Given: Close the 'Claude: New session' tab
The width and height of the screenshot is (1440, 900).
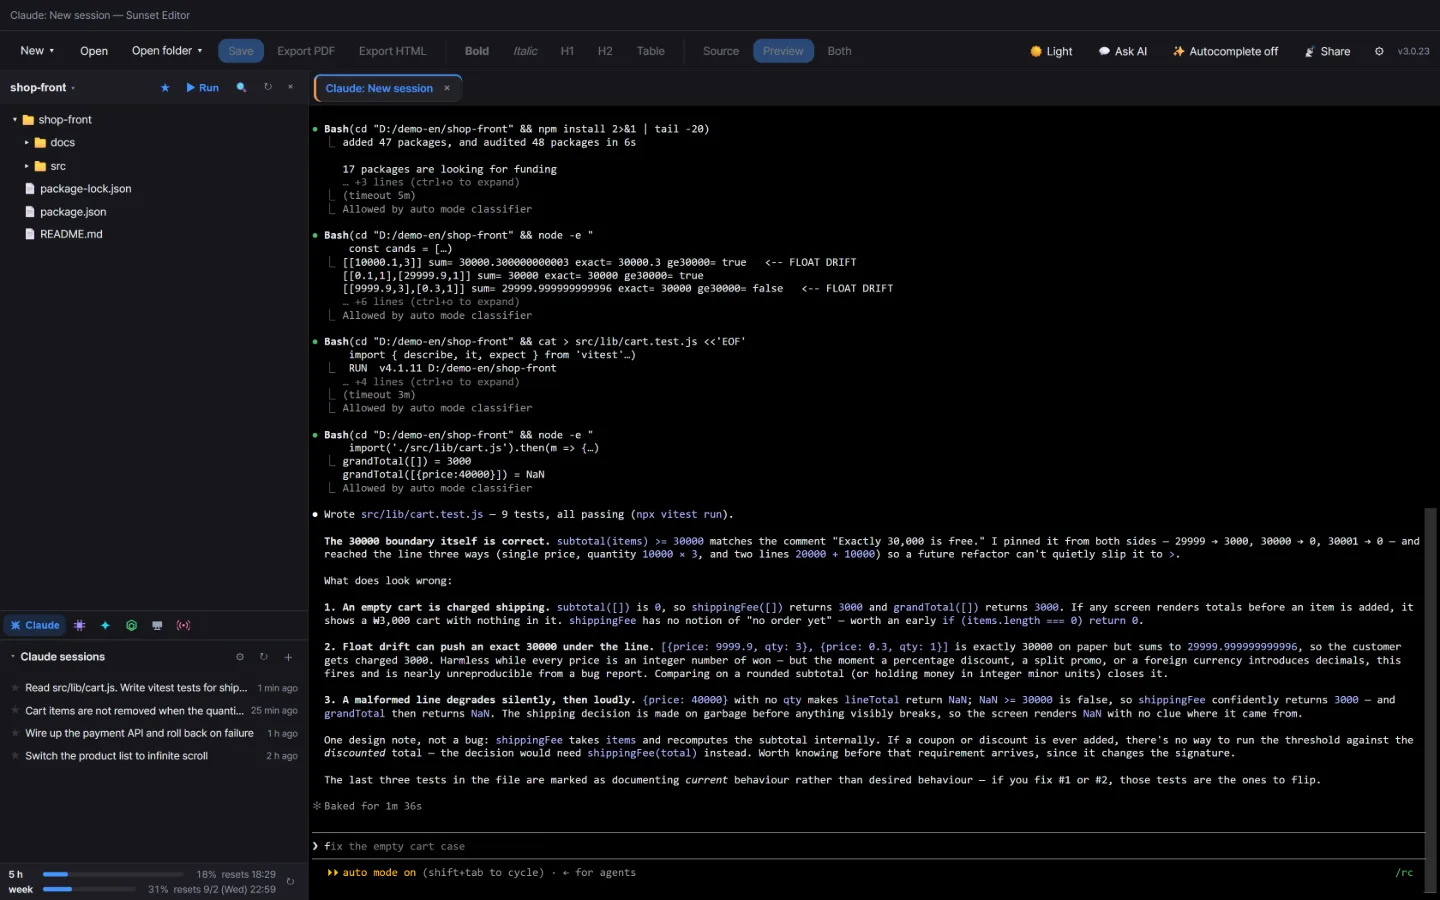Looking at the screenshot, I should pos(447,88).
